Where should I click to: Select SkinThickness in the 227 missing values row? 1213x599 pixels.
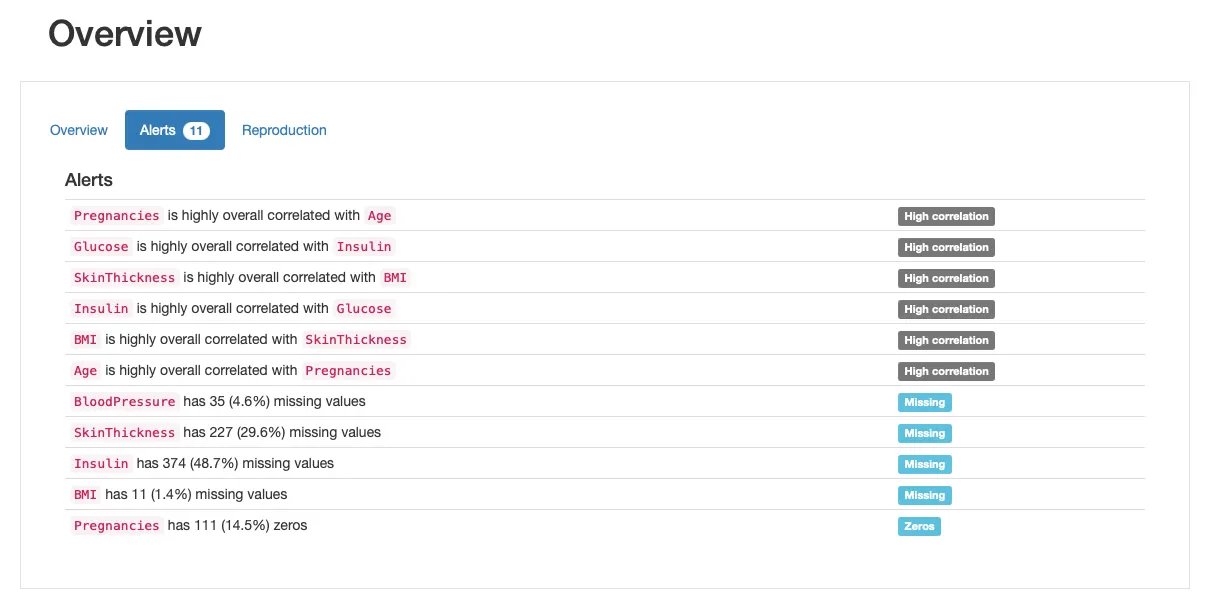pos(125,433)
